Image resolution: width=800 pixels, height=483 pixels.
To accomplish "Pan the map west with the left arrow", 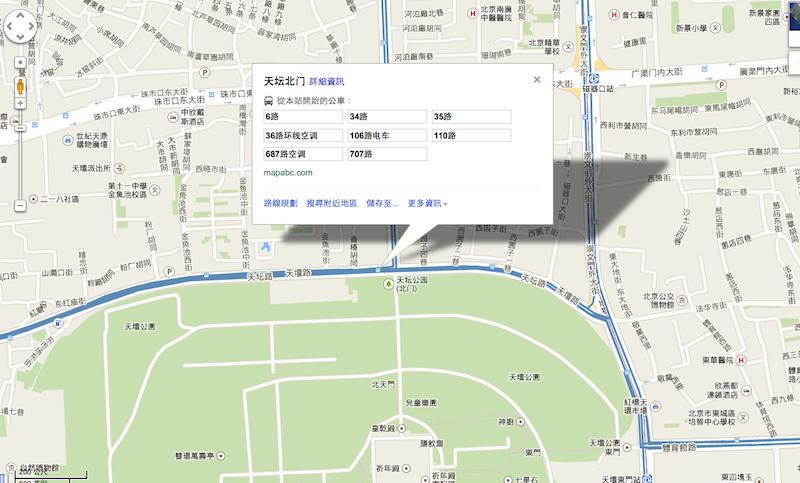I will point(10,26).
